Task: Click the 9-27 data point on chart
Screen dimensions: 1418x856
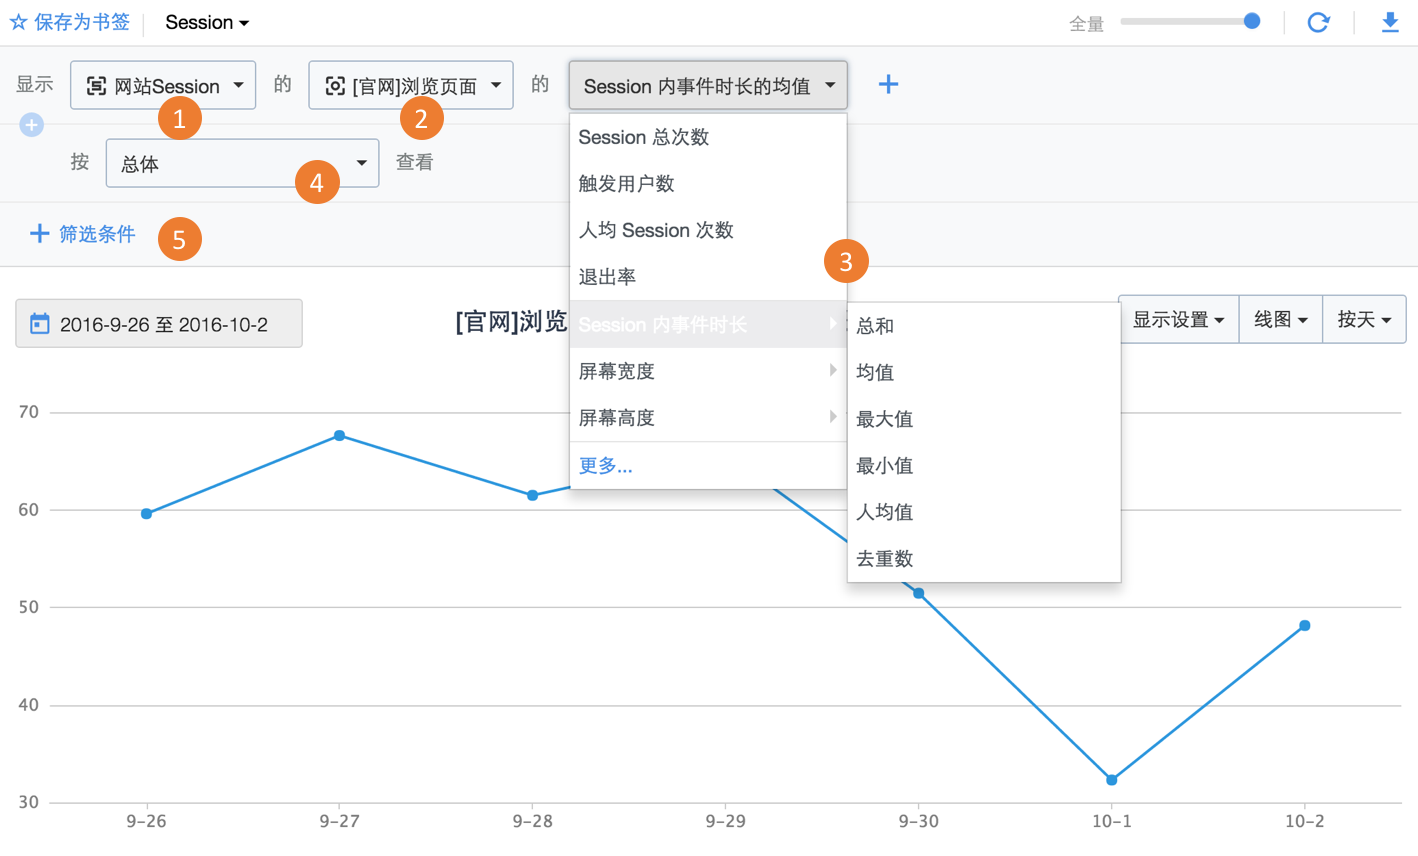Action: (x=340, y=436)
